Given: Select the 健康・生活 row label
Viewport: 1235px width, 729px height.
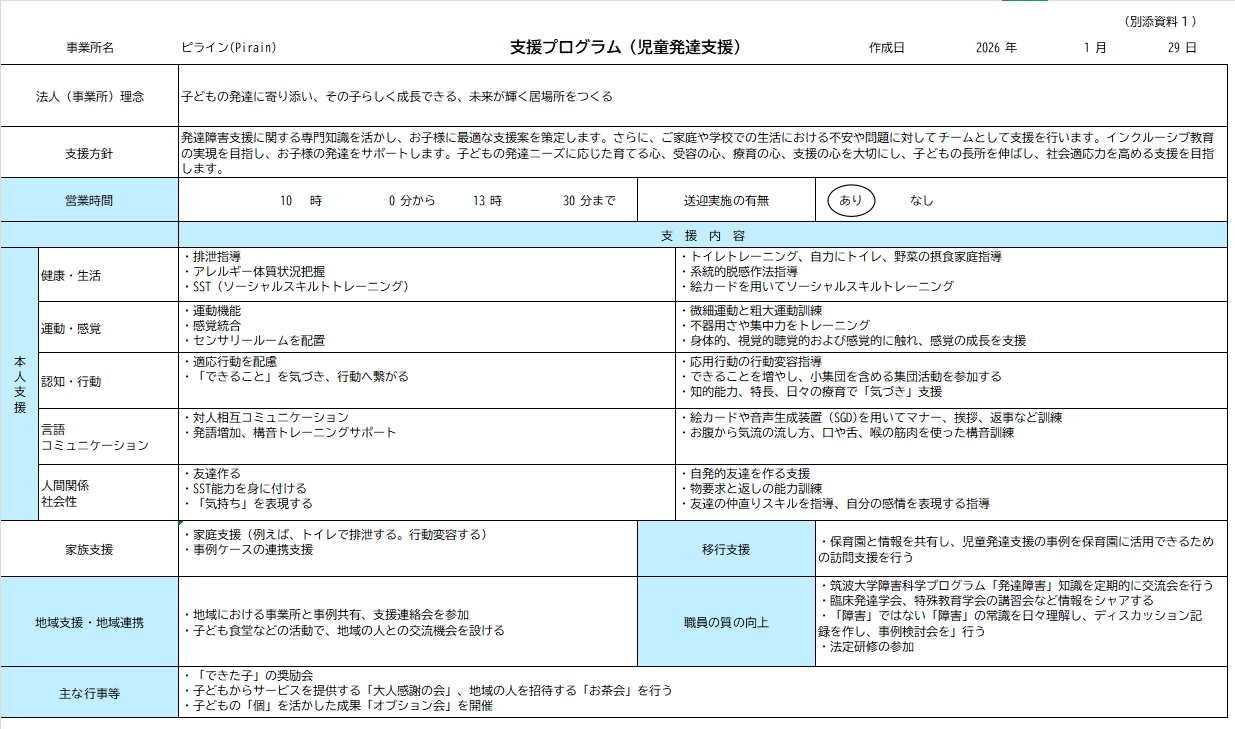Looking at the screenshot, I should (71, 275).
